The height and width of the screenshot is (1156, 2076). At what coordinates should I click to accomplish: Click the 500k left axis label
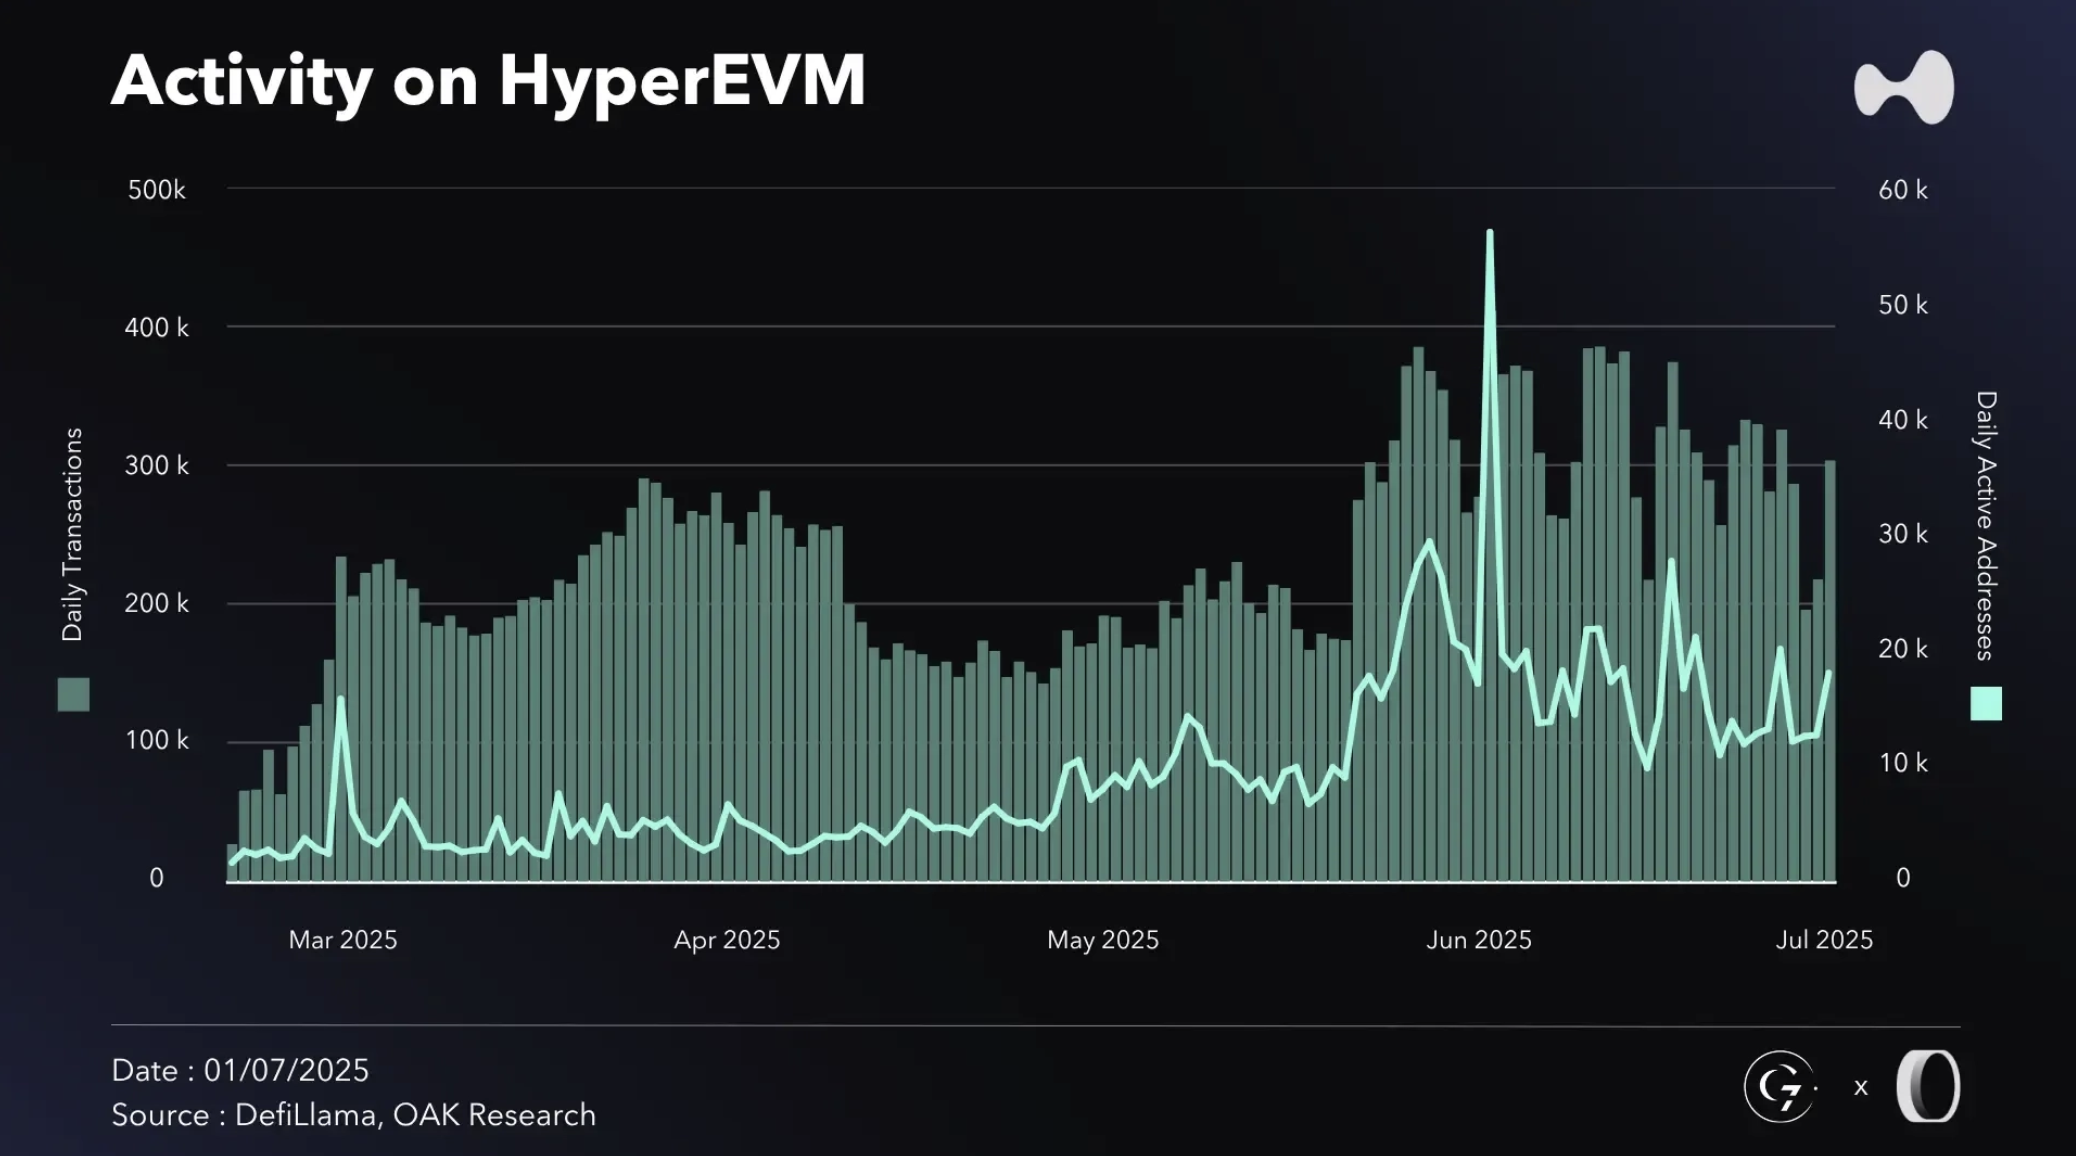pyautogui.click(x=157, y=190)
